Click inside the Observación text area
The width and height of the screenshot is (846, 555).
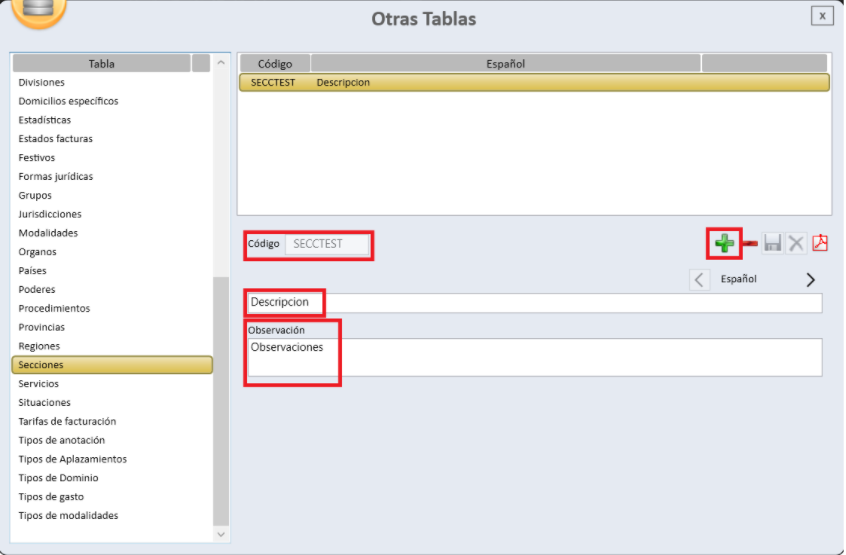point(534,357)
